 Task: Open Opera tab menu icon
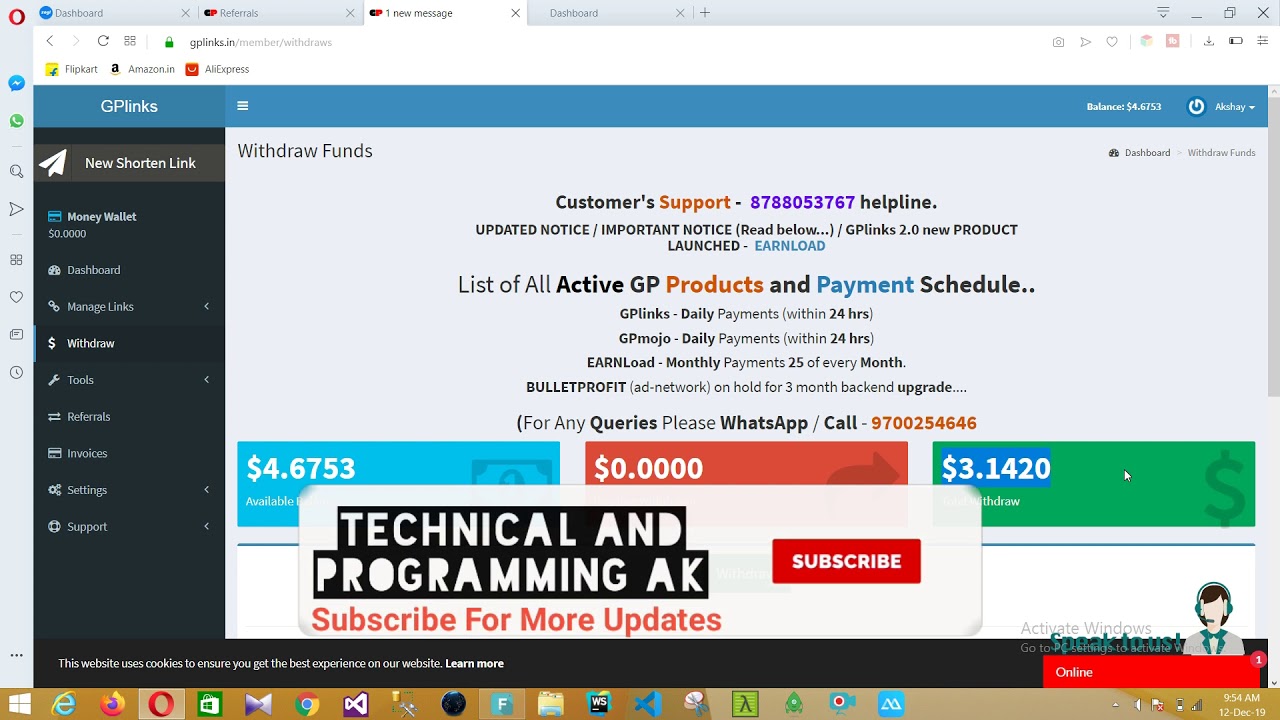pyautogui.click(x=1163, y=13)
